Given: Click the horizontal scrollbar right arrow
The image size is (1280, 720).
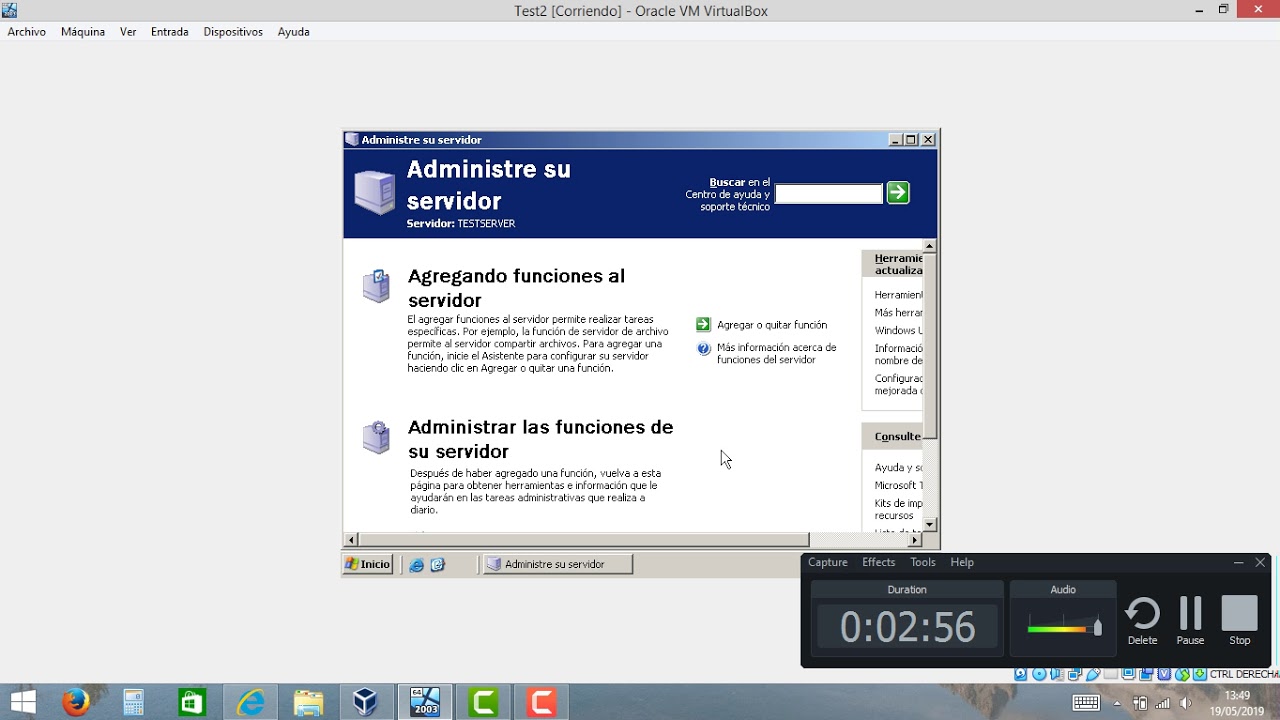Looking at the screenshot, I should [x=915, y=540].
